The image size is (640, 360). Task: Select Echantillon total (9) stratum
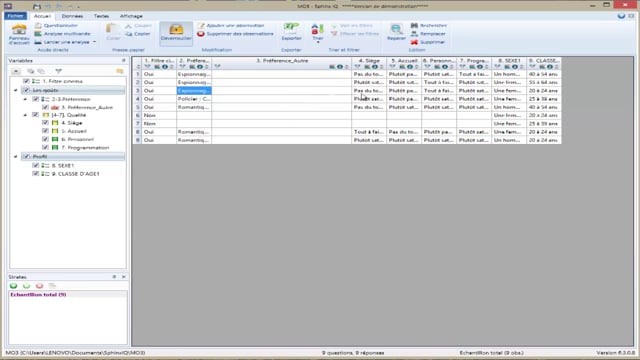pyautogui.click(x=38, y=294)
